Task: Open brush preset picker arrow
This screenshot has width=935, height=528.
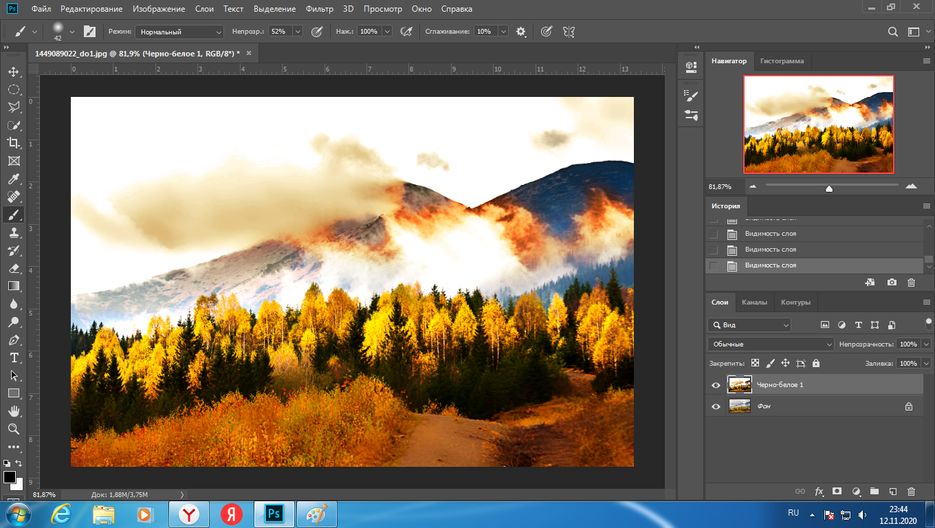Action: tap(72, 32)
